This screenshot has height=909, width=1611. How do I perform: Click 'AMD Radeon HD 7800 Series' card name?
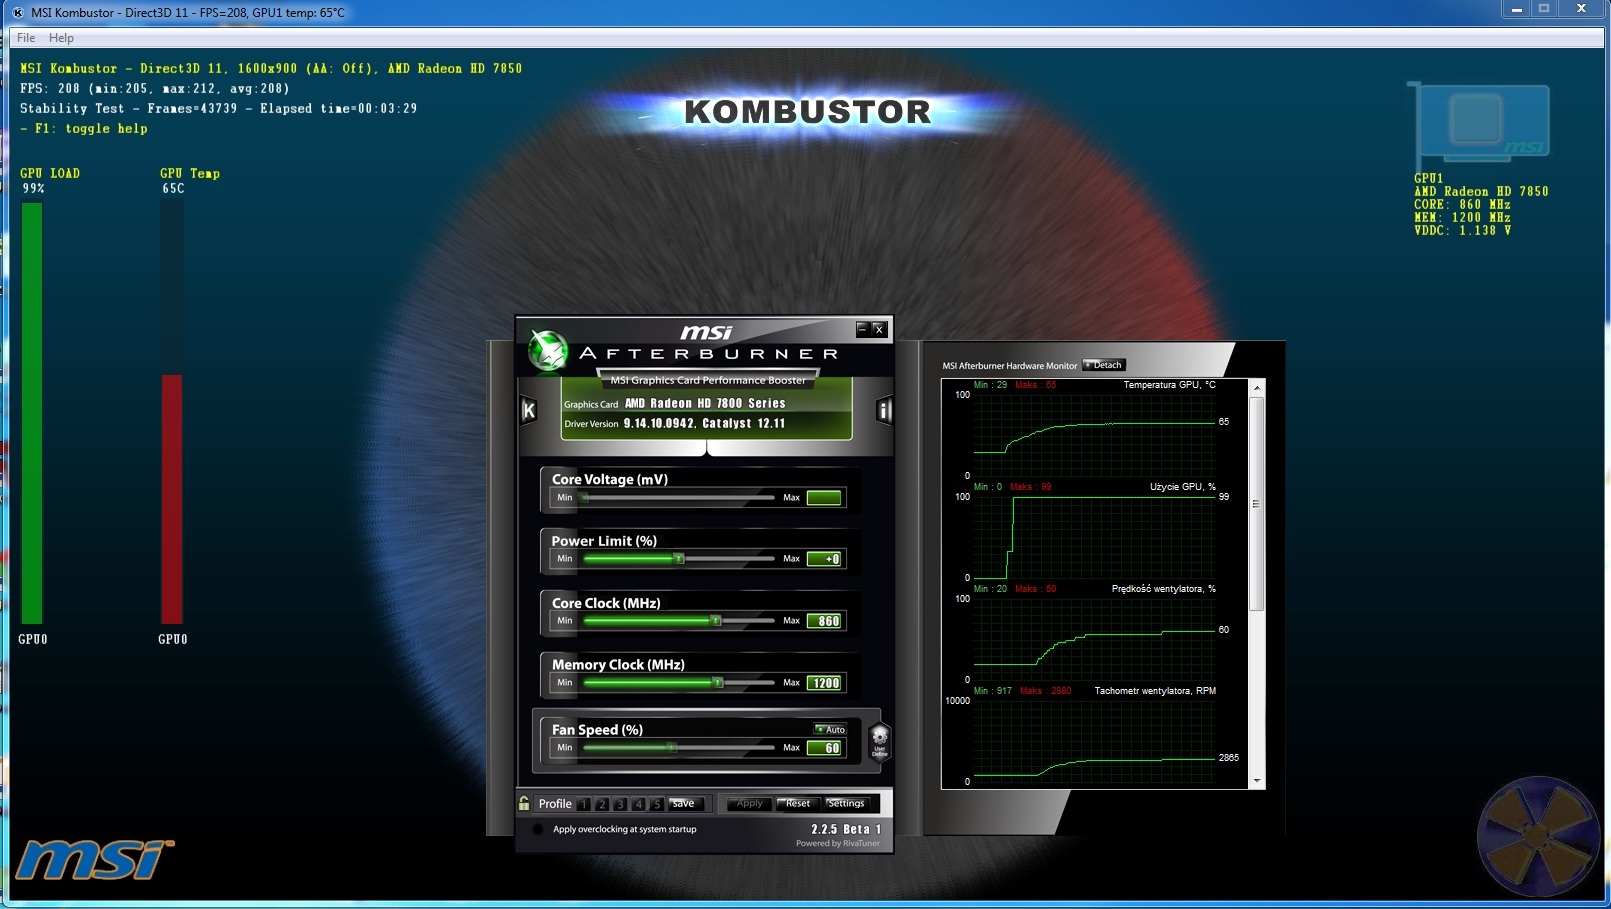705,403
